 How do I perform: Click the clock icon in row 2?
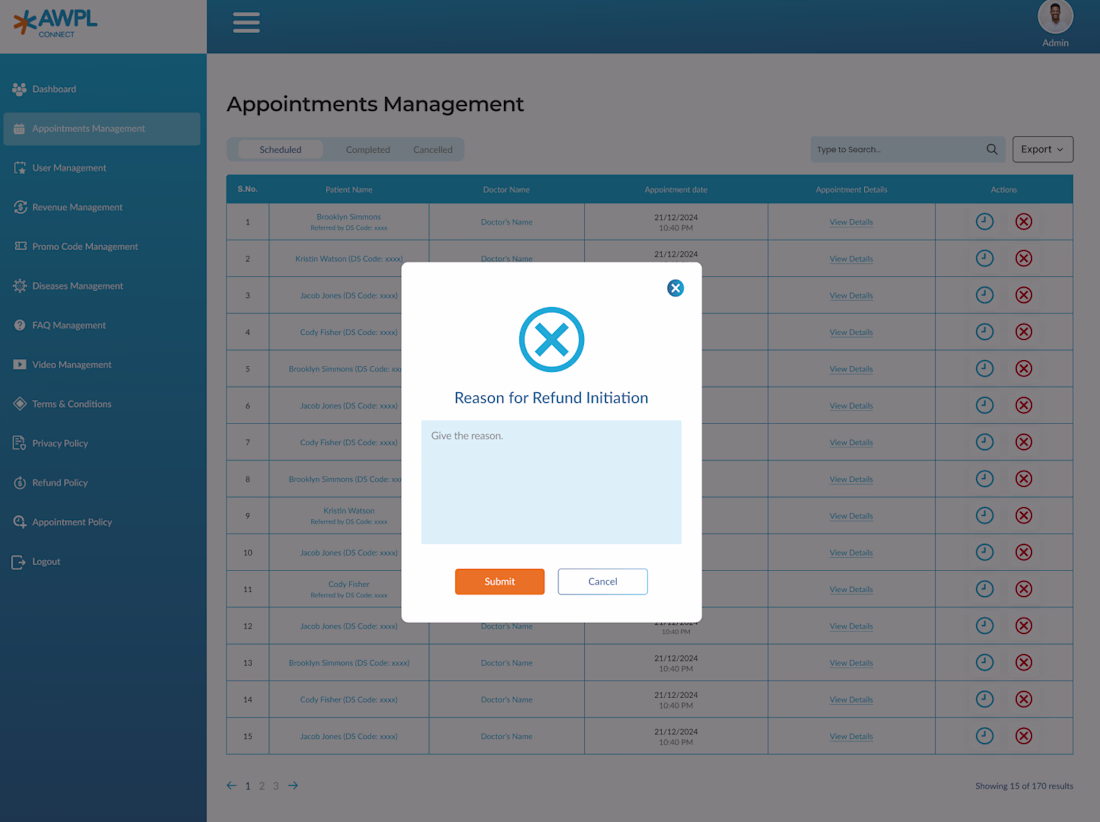click(x=984, y=258)
